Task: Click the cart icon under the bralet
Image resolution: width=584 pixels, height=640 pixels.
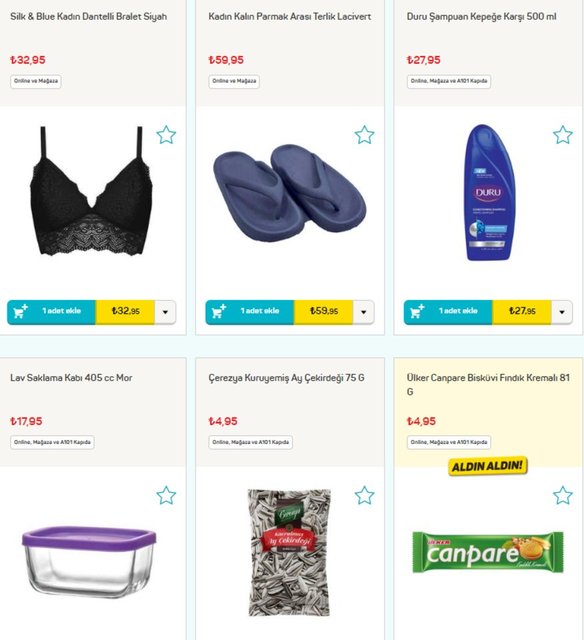Action: pos(20,311)
